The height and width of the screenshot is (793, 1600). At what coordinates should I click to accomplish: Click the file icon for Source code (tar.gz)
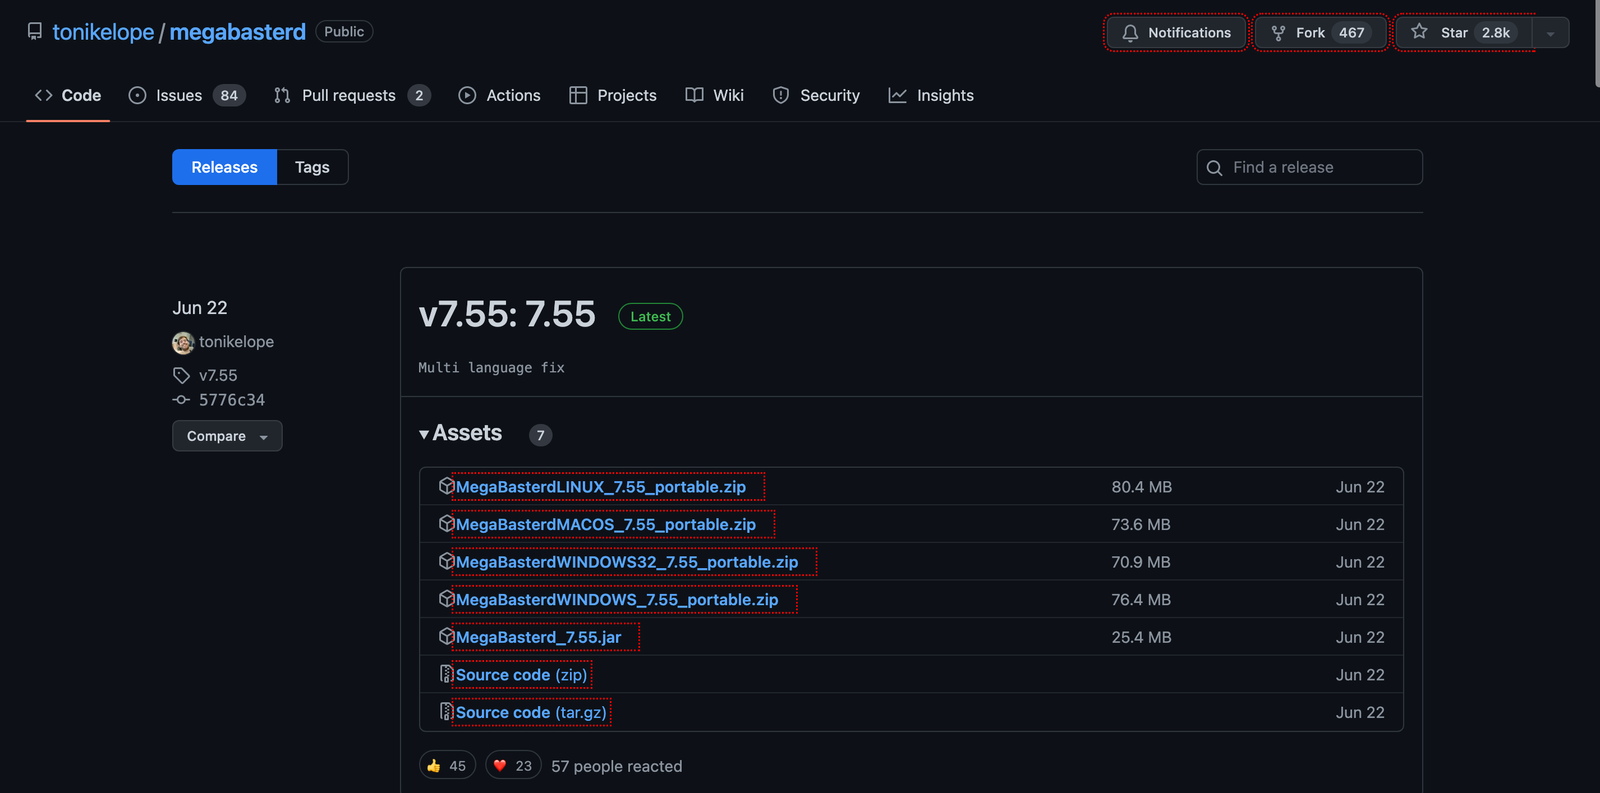click(446, 712)
